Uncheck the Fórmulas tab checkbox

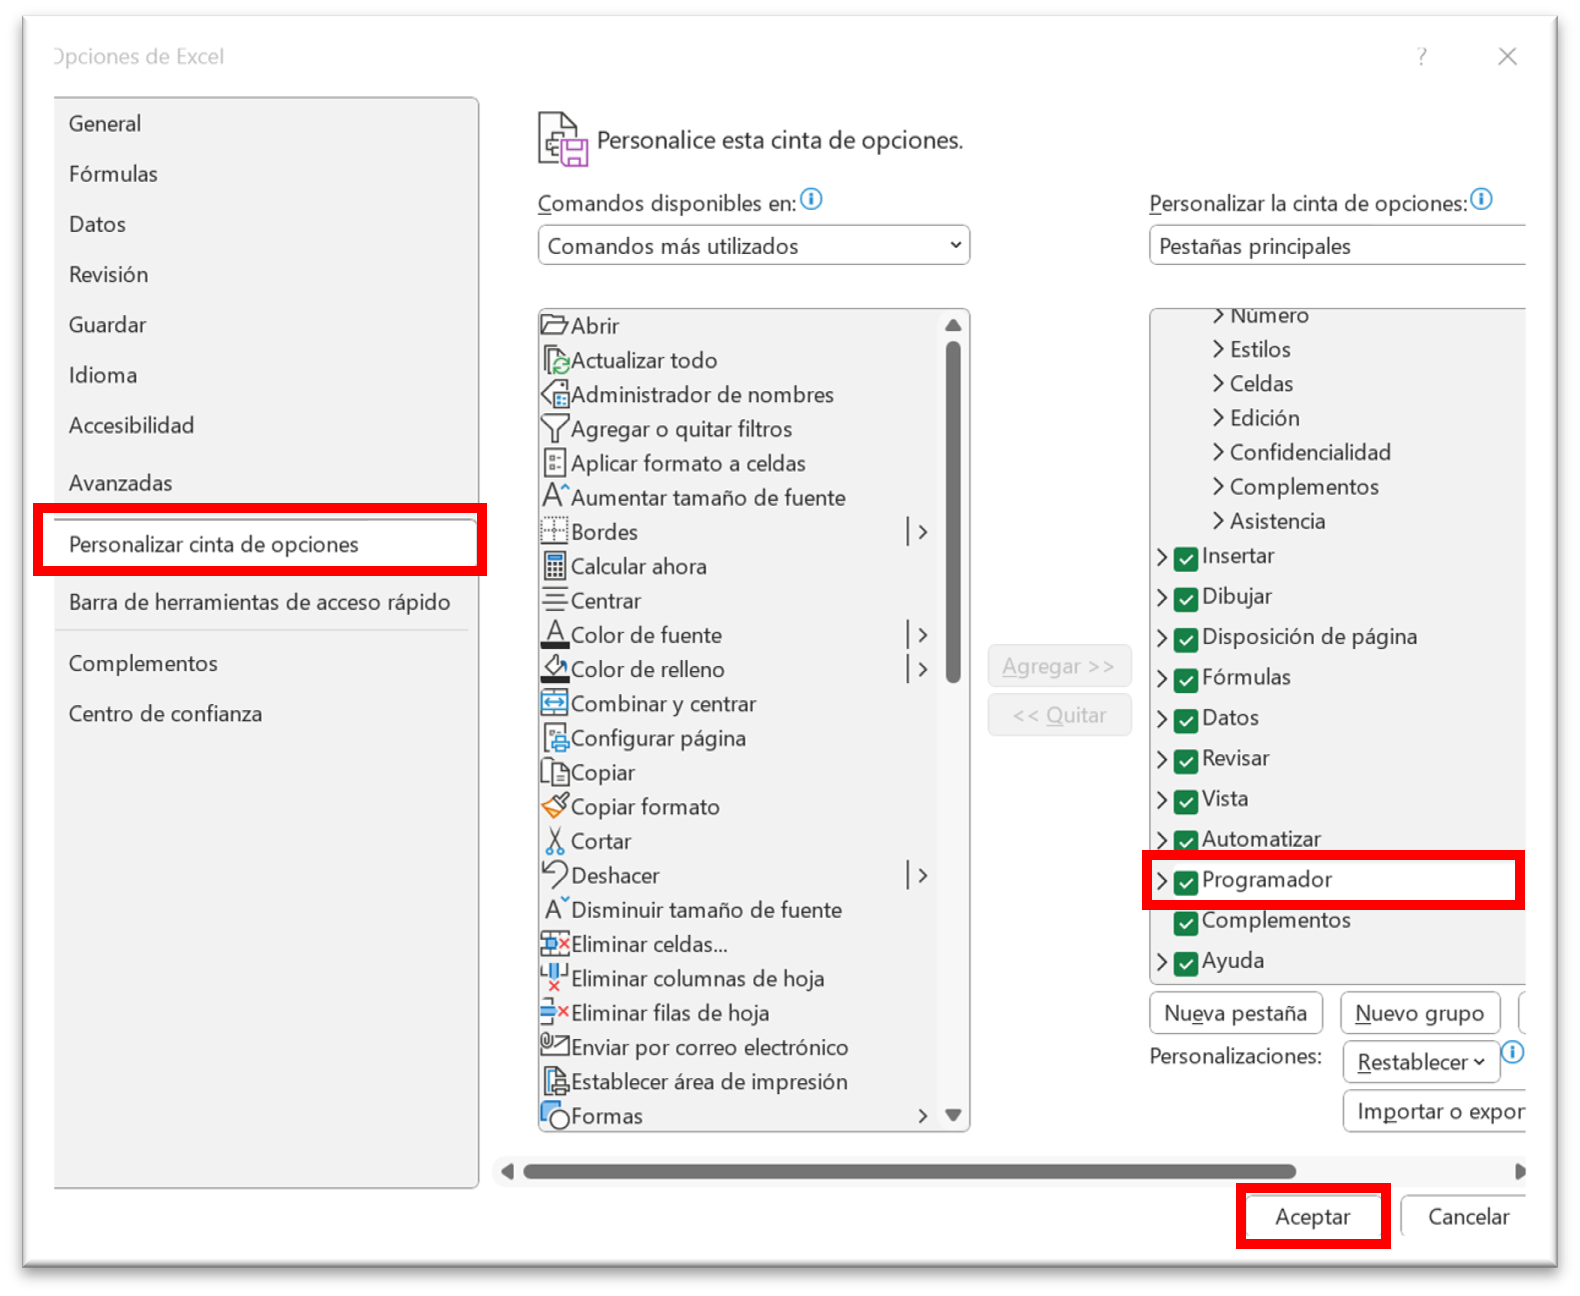click(x=1186, y=680)
